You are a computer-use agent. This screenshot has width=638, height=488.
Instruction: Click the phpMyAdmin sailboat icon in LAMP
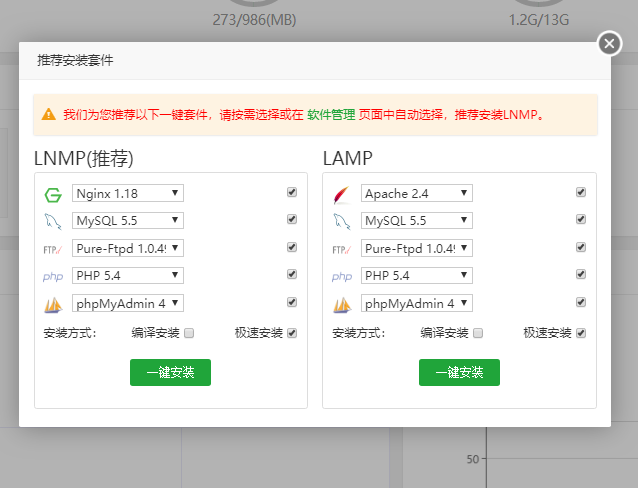pyautogui.click(x=342, y=305)
